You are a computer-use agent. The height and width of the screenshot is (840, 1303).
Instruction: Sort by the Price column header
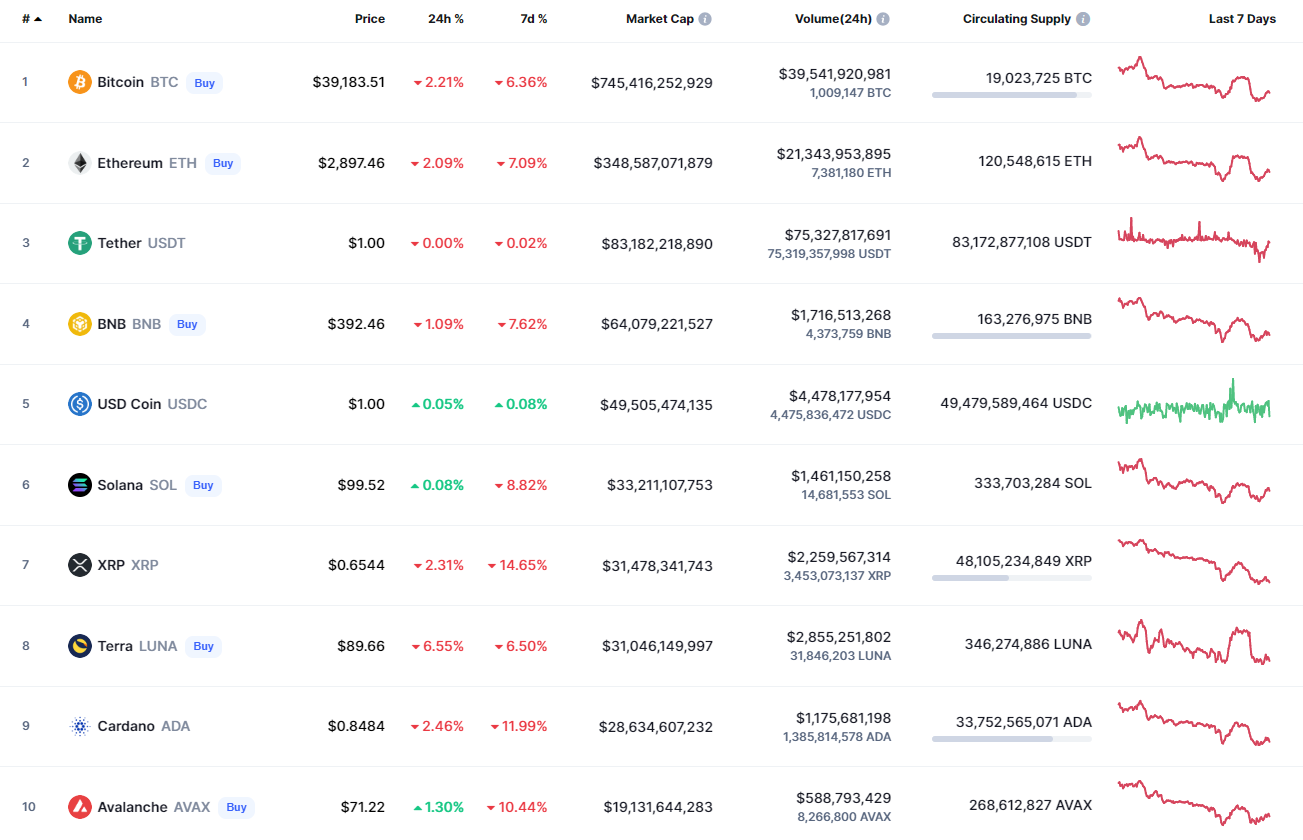pyautogui.click(x=369, y=19)
